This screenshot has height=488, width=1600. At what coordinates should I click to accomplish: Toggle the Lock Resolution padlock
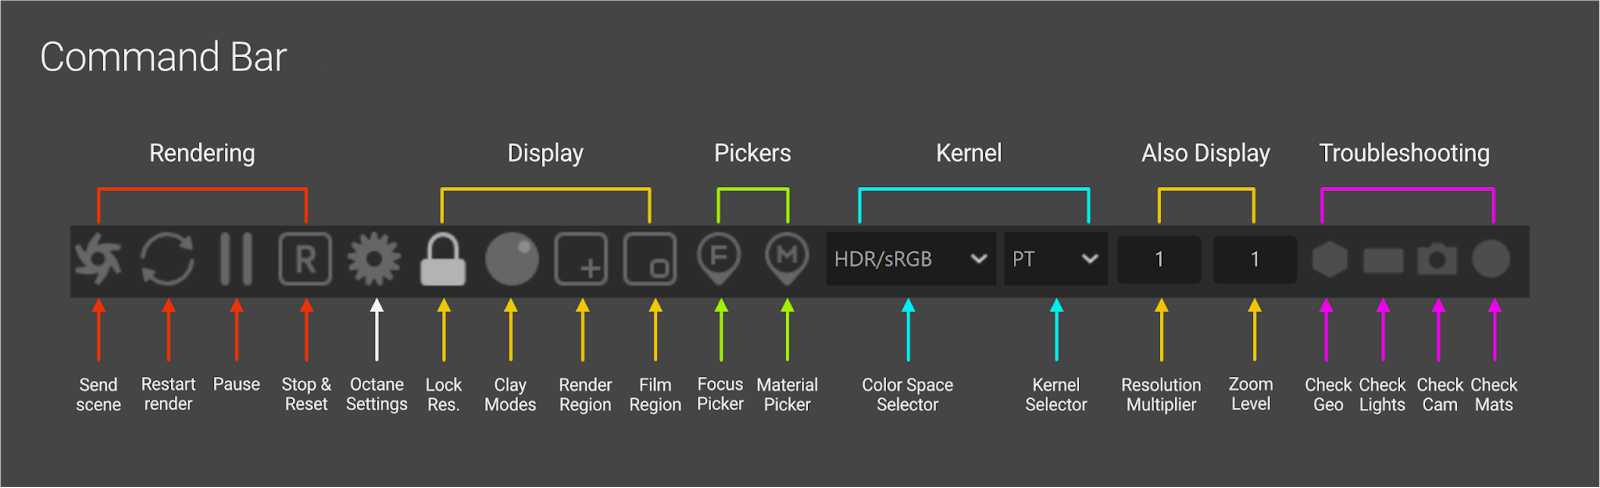tap(443, 260)
